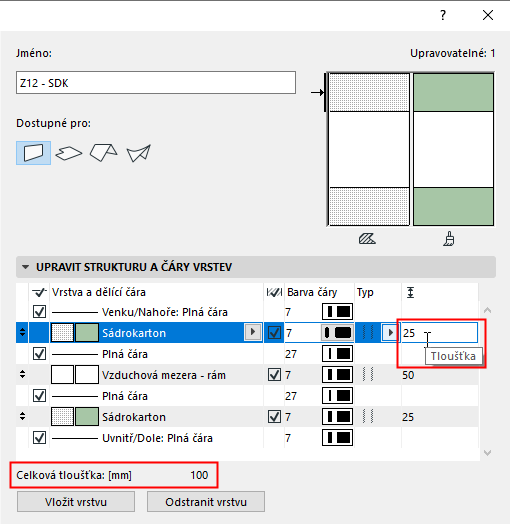Toggle the Shell availability icon
Image resolution: width=510 pixels, height=524 pixels.
pos(139,153)
